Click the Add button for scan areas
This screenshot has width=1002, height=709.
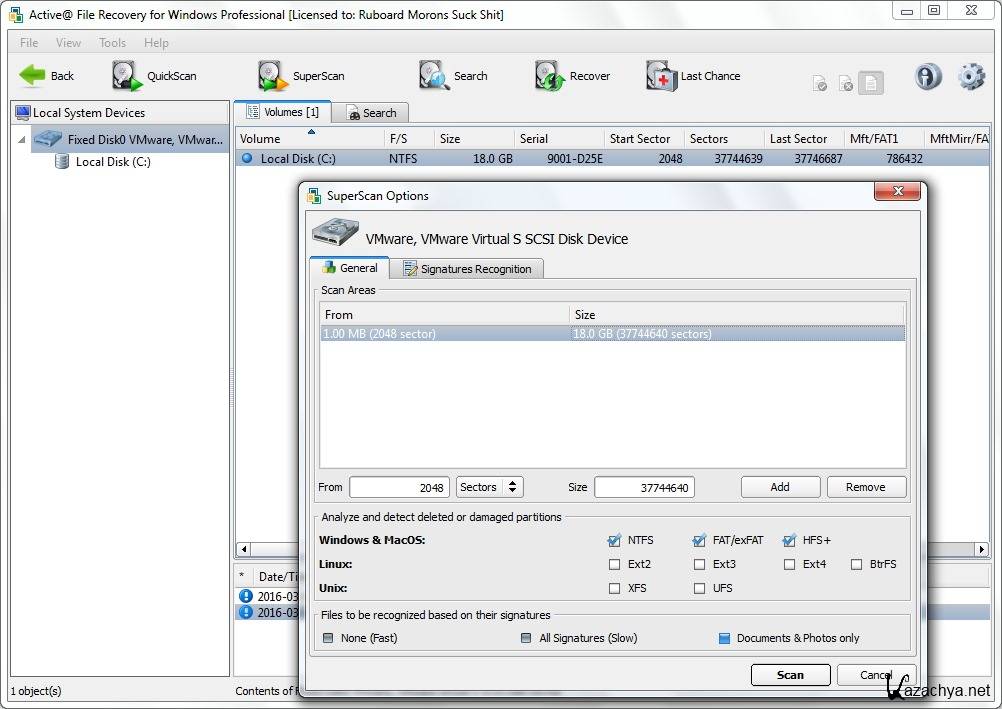click(x=780, y=487)
